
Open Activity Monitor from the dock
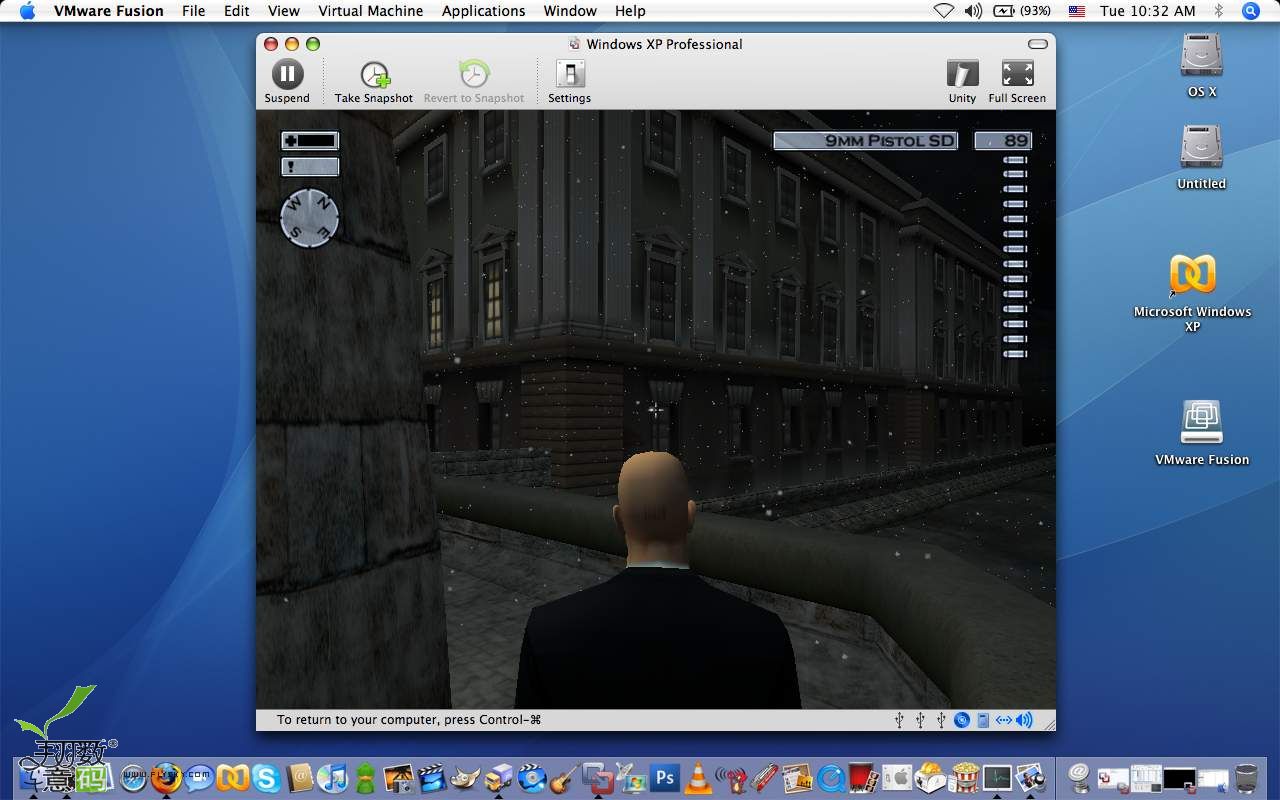(x=997, y=776)
